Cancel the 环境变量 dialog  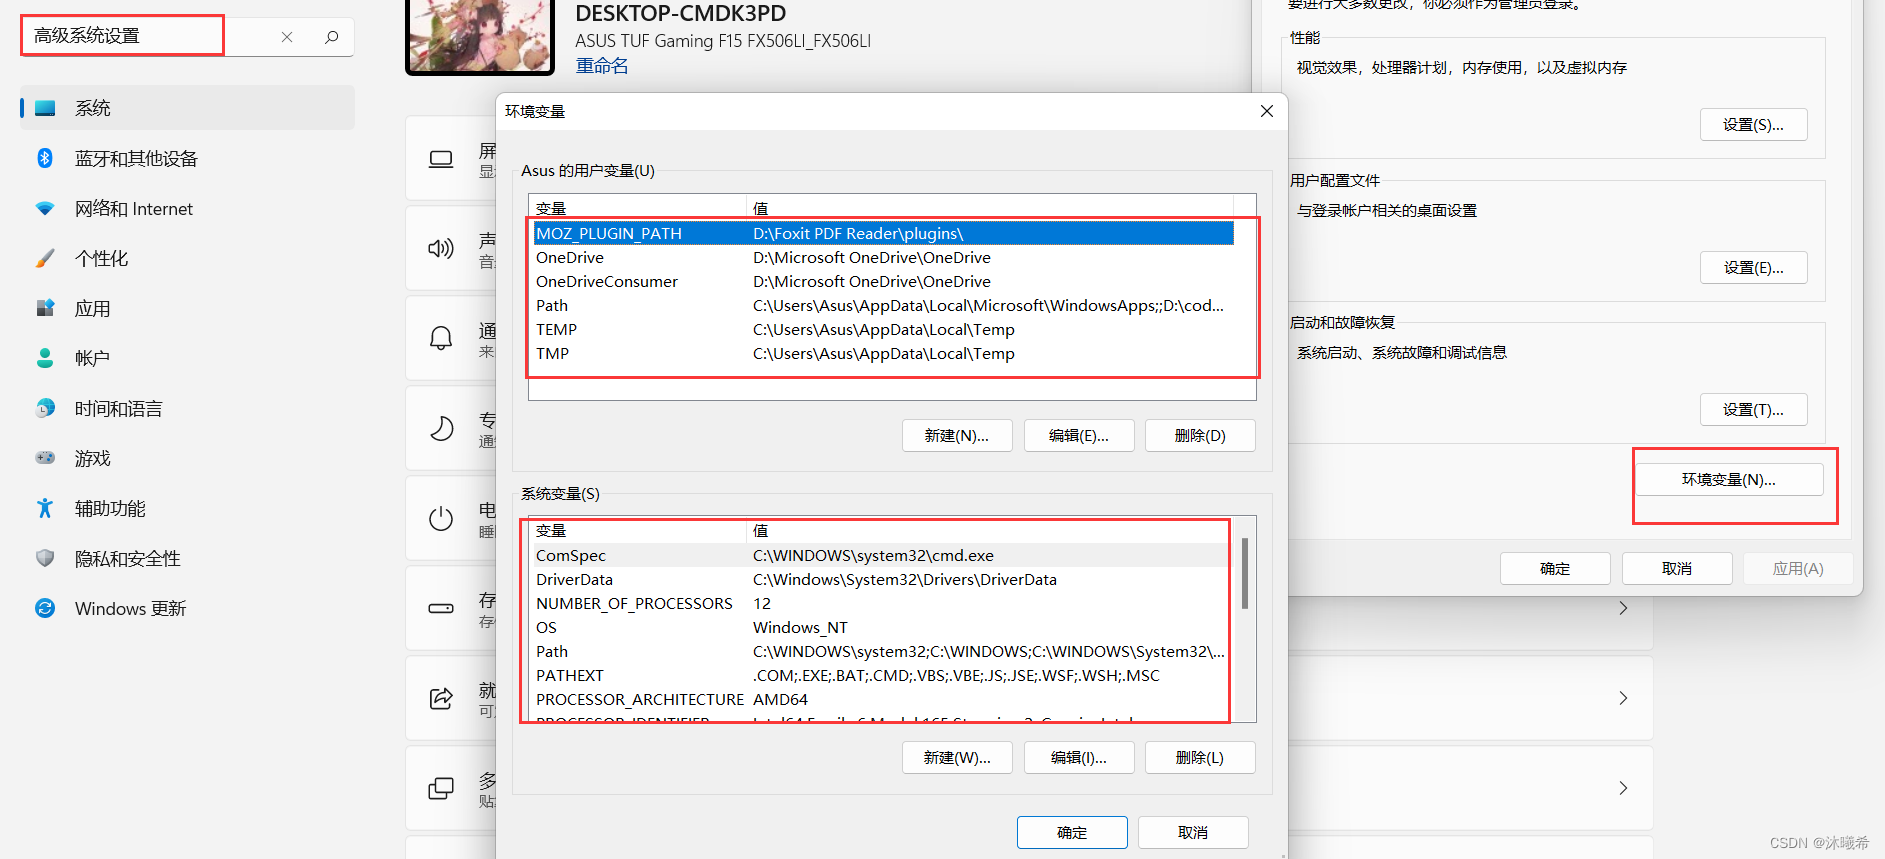click(x=1193, y=833)
